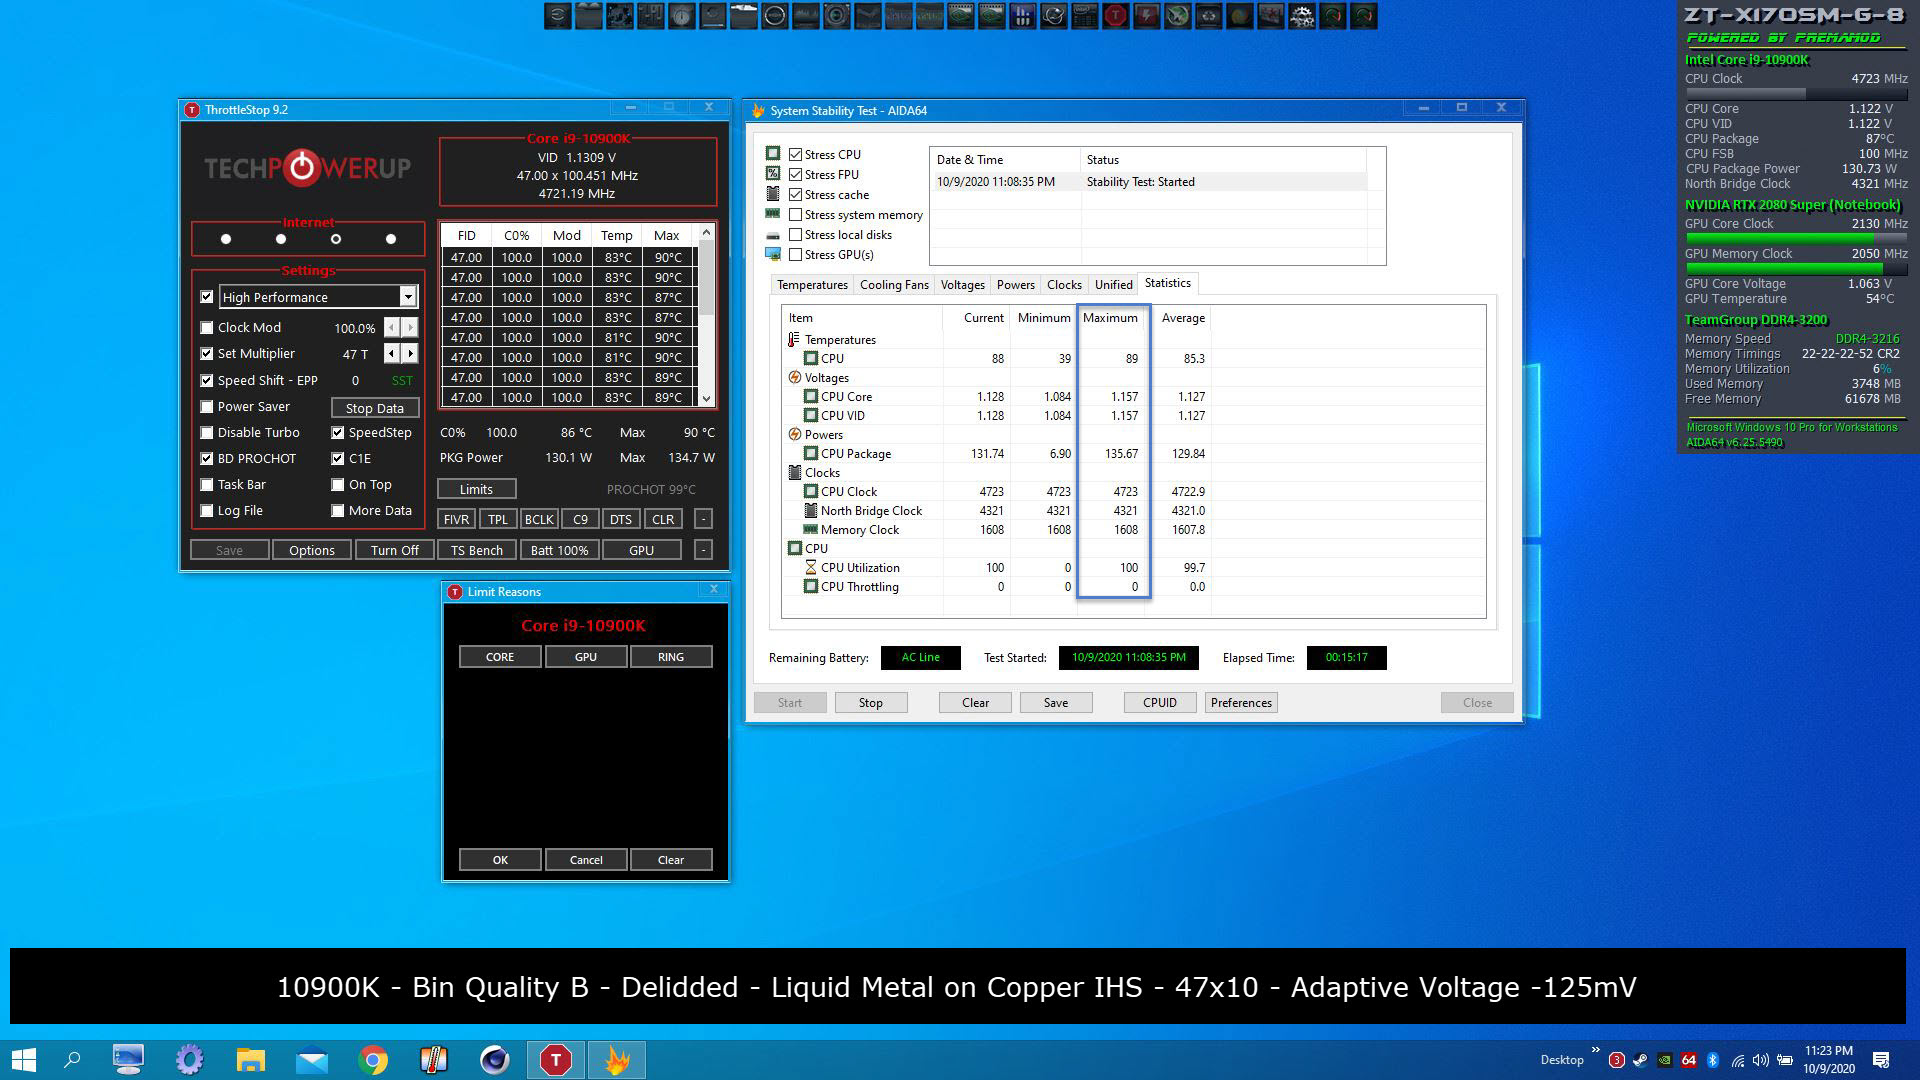Open ThrottleStop from the taskbar

coord(555,1059)
